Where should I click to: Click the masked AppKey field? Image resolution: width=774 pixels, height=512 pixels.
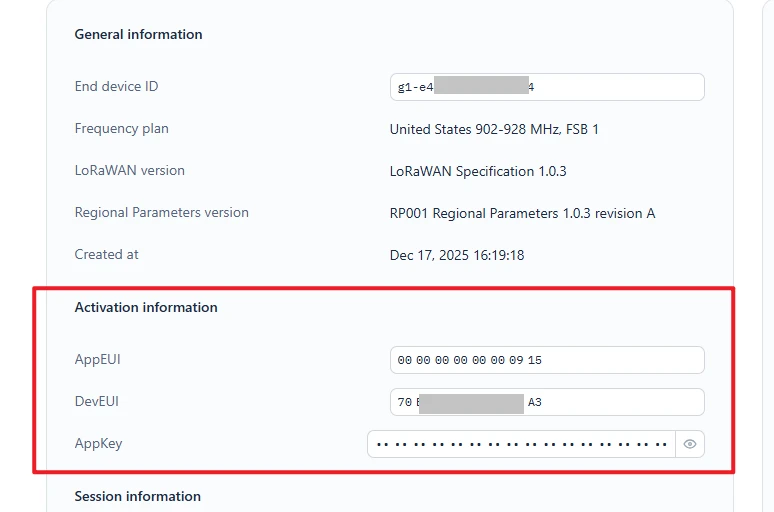(520, 444)
